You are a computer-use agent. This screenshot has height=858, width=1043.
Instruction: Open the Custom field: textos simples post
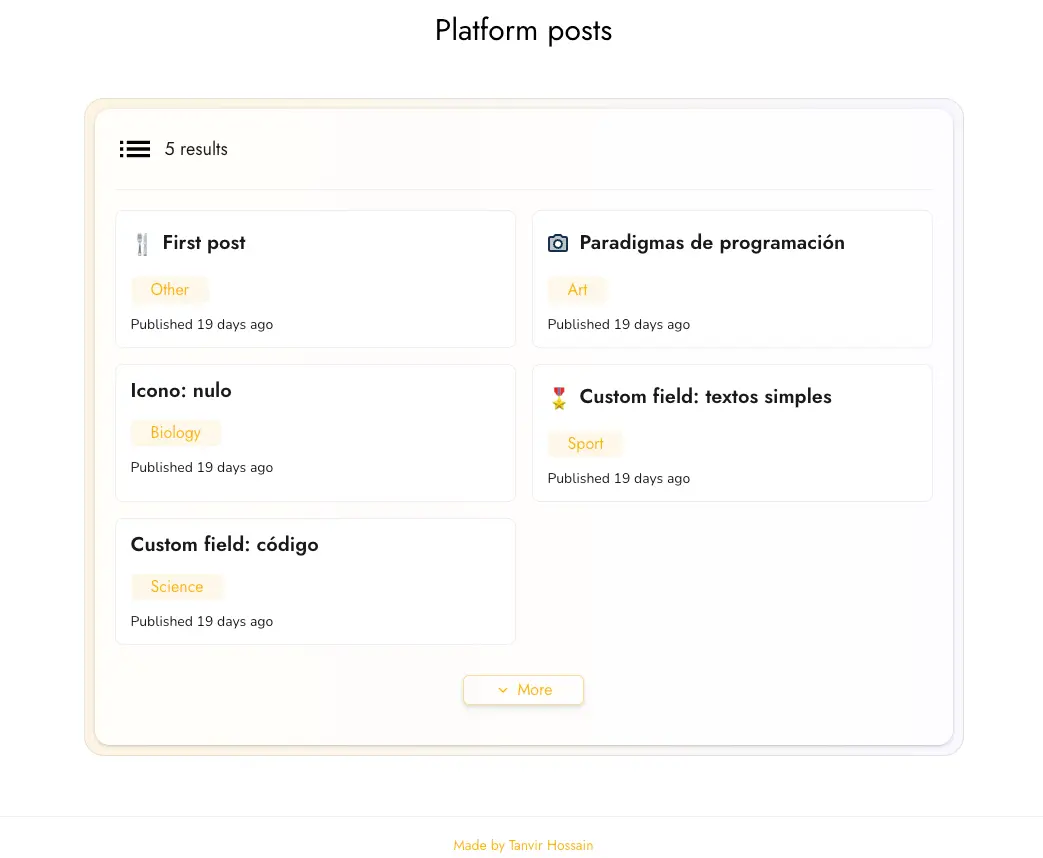pos(705,397)
